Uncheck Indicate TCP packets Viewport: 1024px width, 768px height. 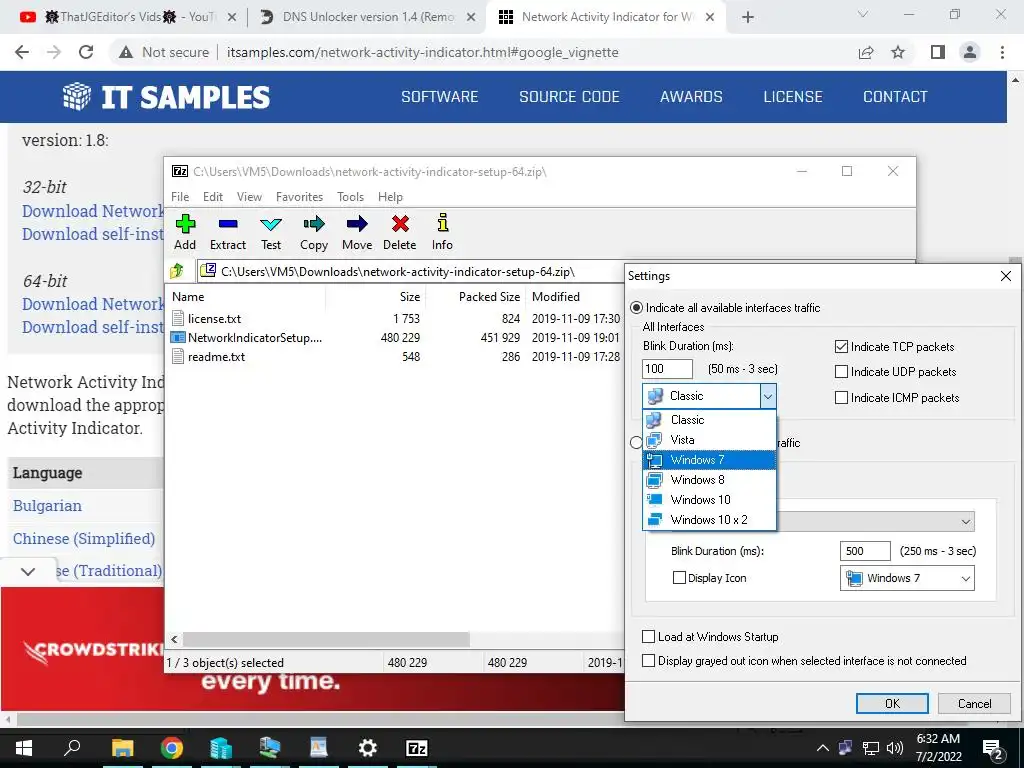[841, 347]
